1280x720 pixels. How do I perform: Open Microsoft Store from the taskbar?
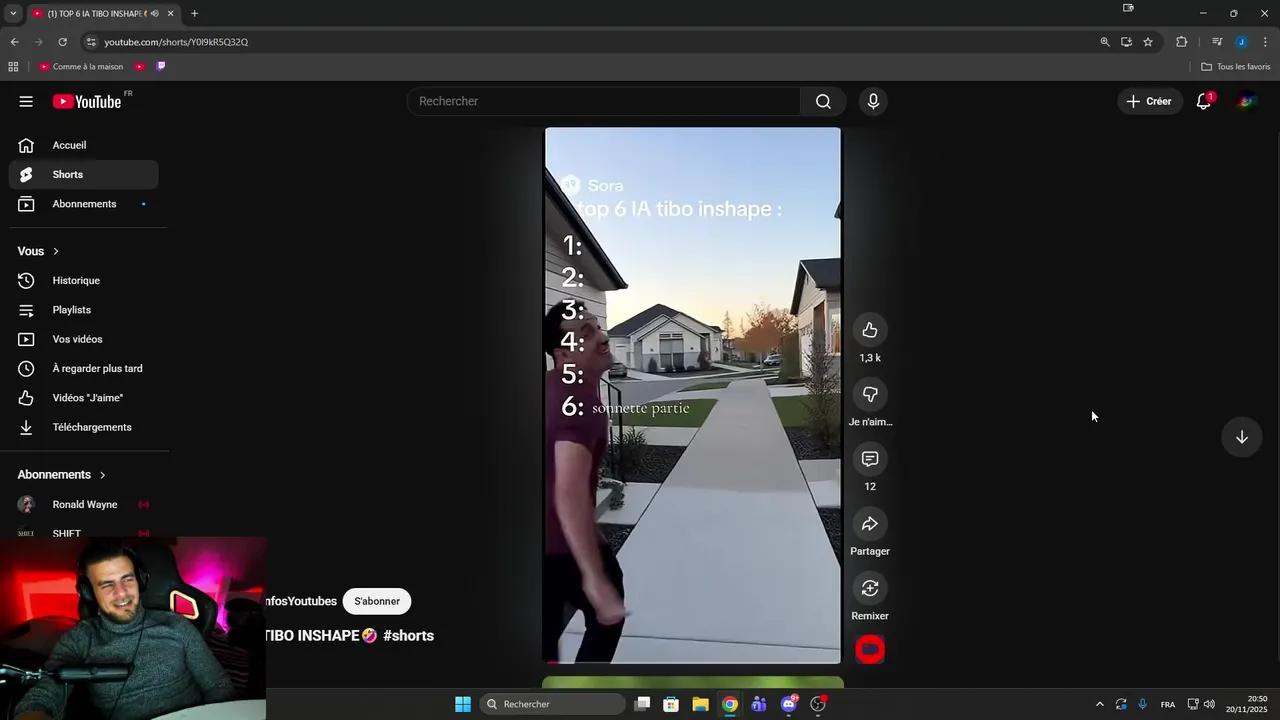(671, 704)
